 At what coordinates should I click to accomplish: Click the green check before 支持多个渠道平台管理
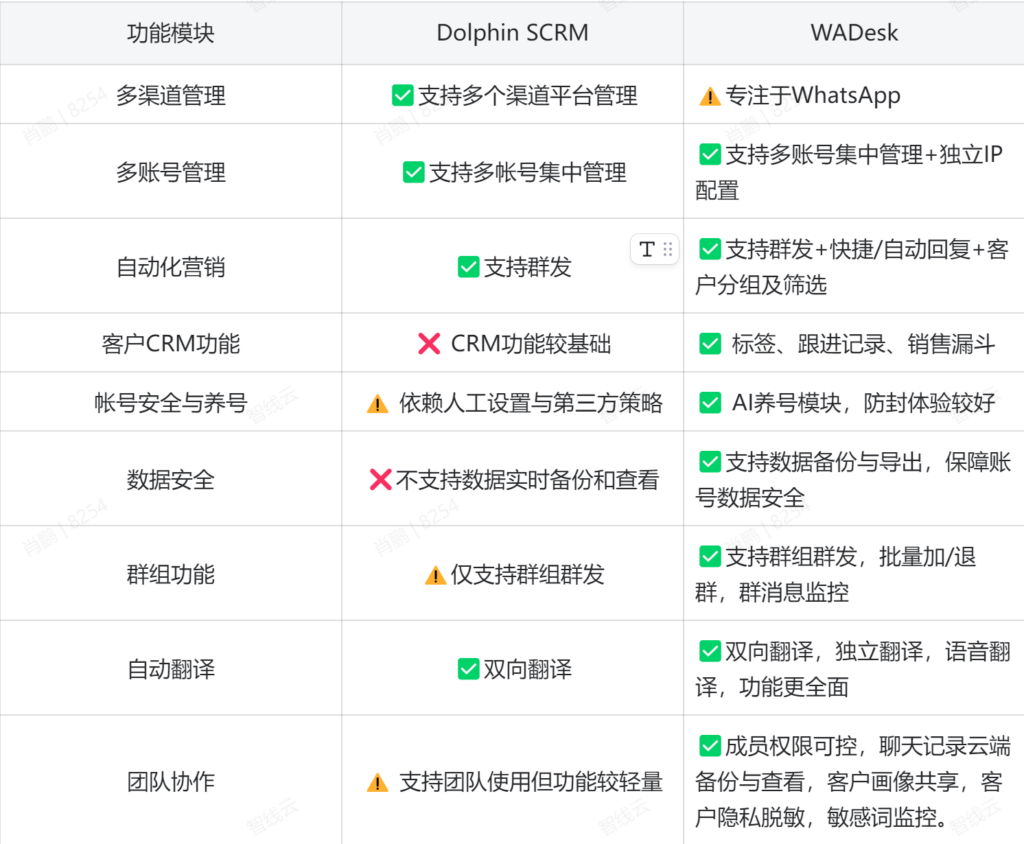(403, 96)
